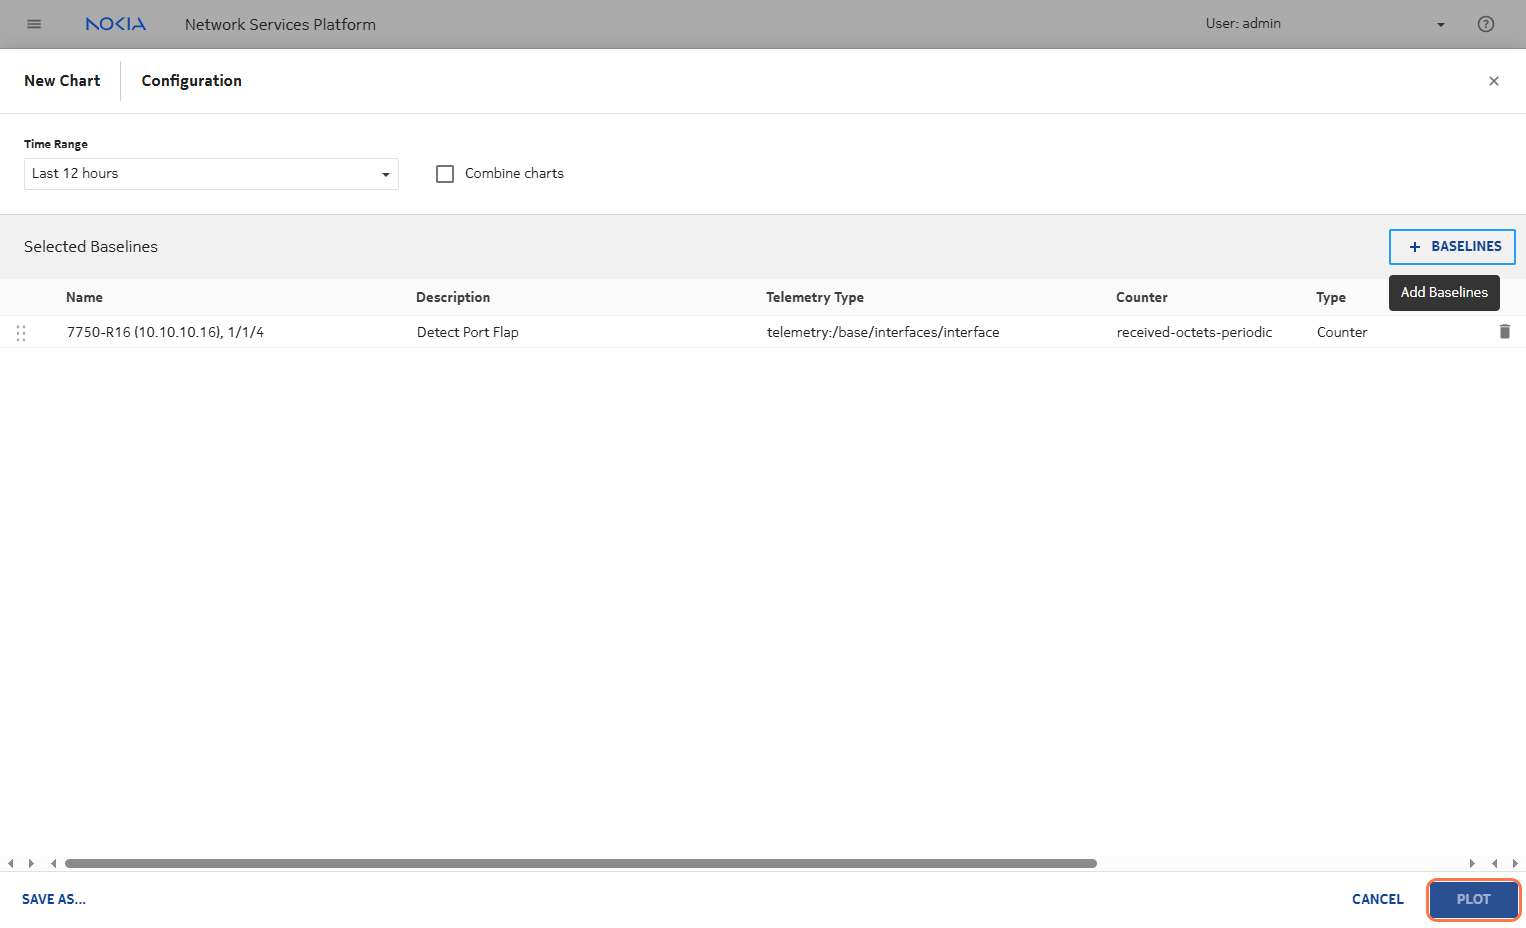Open the Time Range dropdown
Image resolution: width=1526 pixels, height=928 pixels.
(211, 174)
